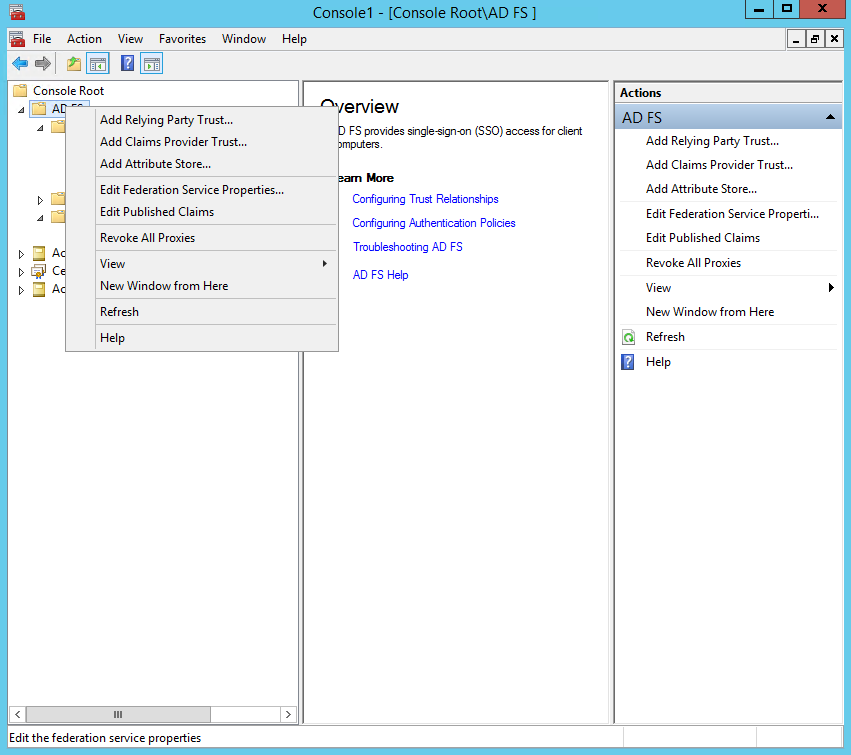Collapse the AD FS tree node

click(21, 109)
